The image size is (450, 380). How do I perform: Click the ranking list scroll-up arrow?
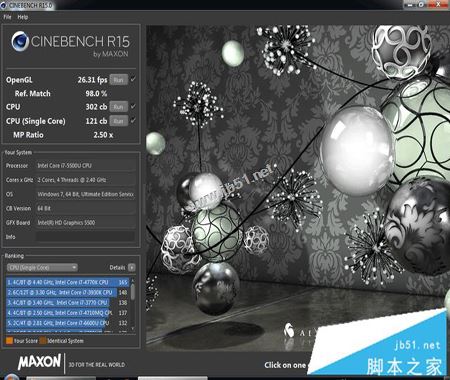(133, 280)
